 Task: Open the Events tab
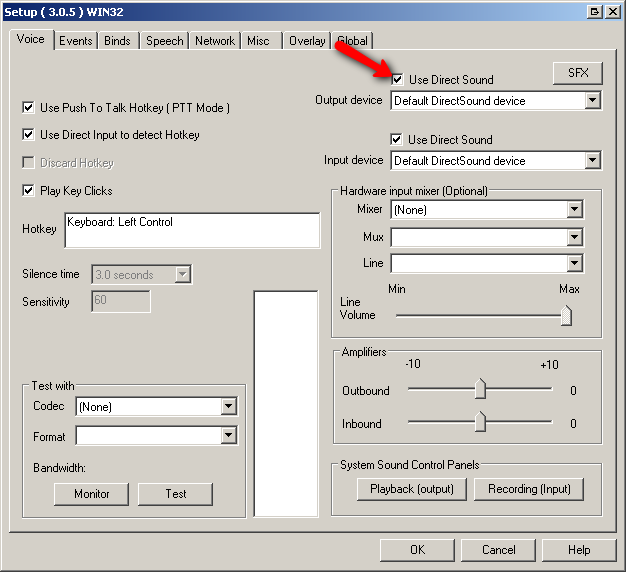[75, 41]
